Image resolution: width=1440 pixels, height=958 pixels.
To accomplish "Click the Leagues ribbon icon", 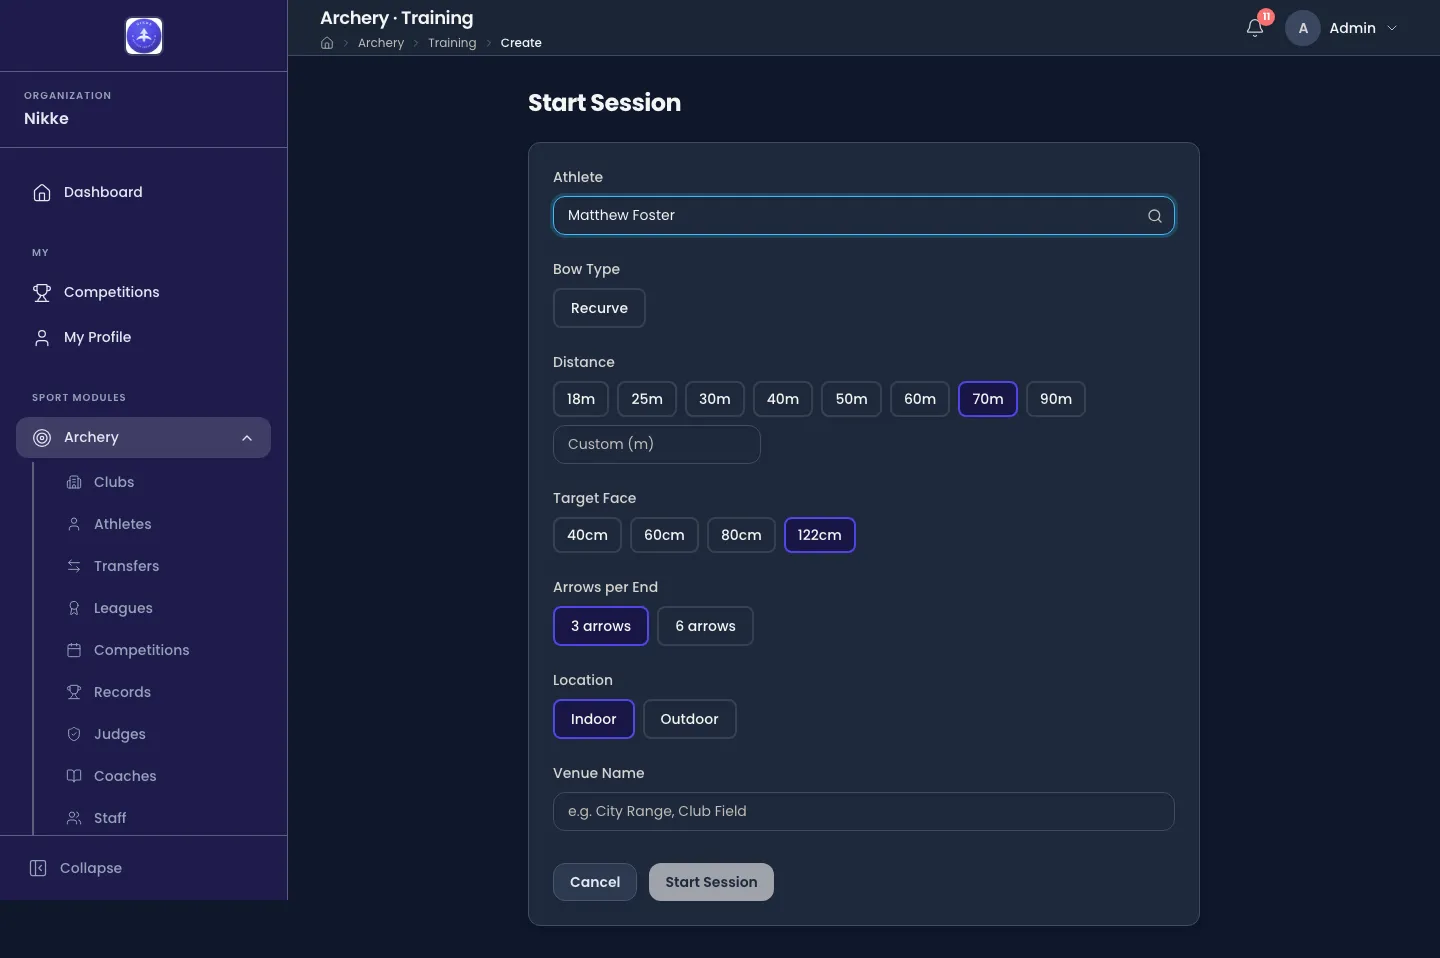I will (x=74, y=608).
